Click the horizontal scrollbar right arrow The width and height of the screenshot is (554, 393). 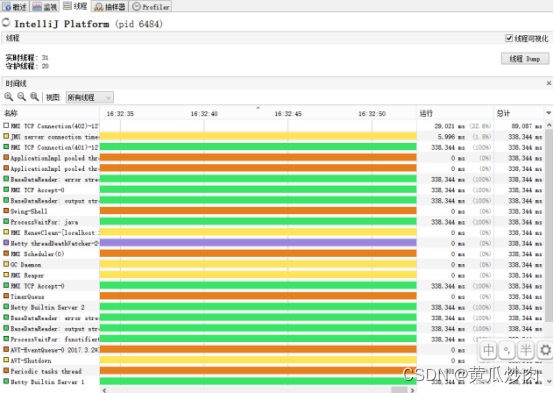tap(412, 390)
